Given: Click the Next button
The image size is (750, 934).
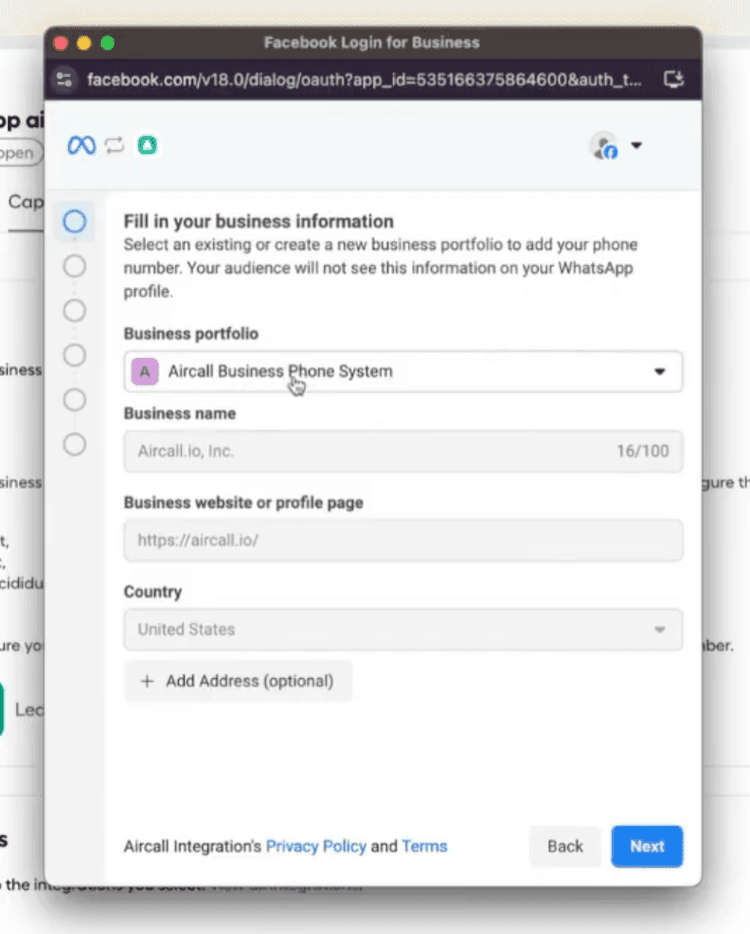Looking at the screenshot, I should coord(646,846).
